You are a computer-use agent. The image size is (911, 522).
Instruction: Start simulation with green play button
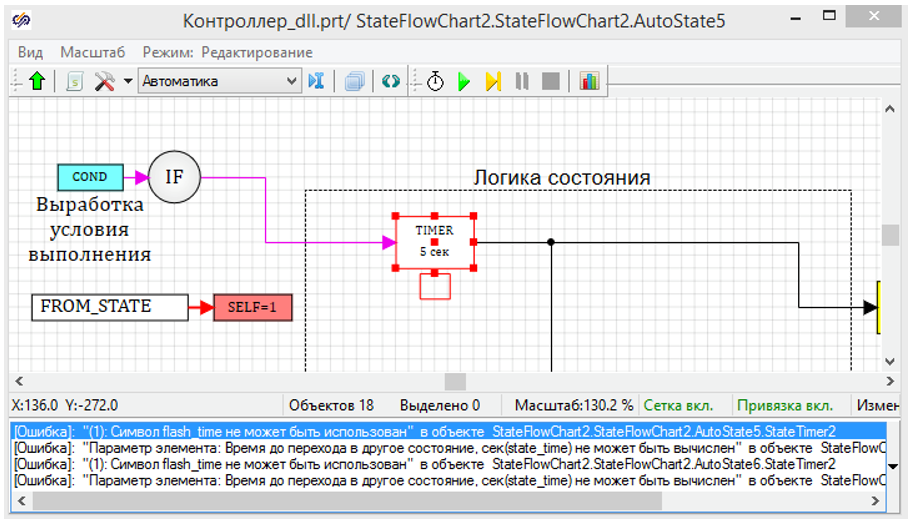[x=464, y=81]
